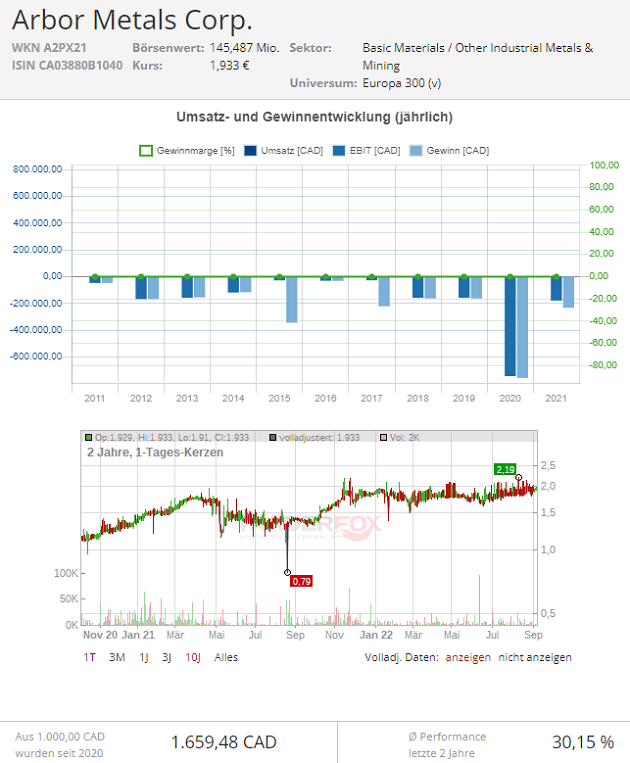Click 'anzeigen' for Volladj. Daten

(468, 657)
